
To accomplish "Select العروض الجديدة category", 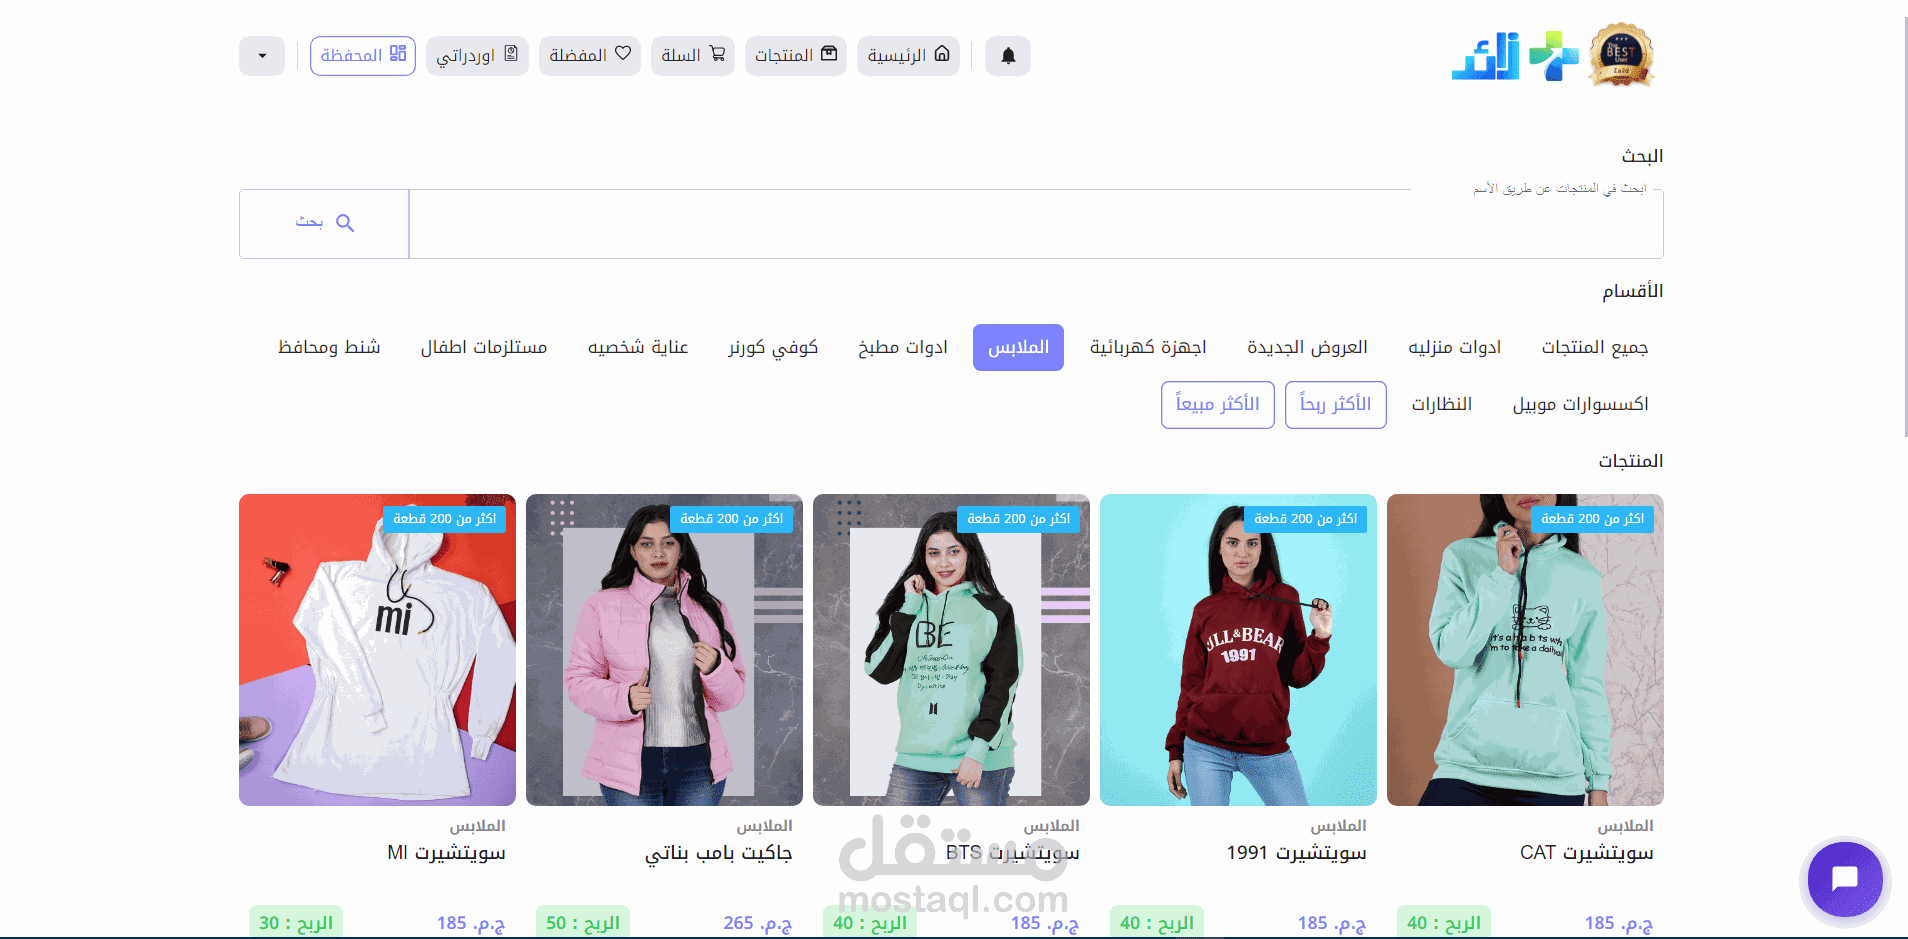I will (x=1308, y=347).
